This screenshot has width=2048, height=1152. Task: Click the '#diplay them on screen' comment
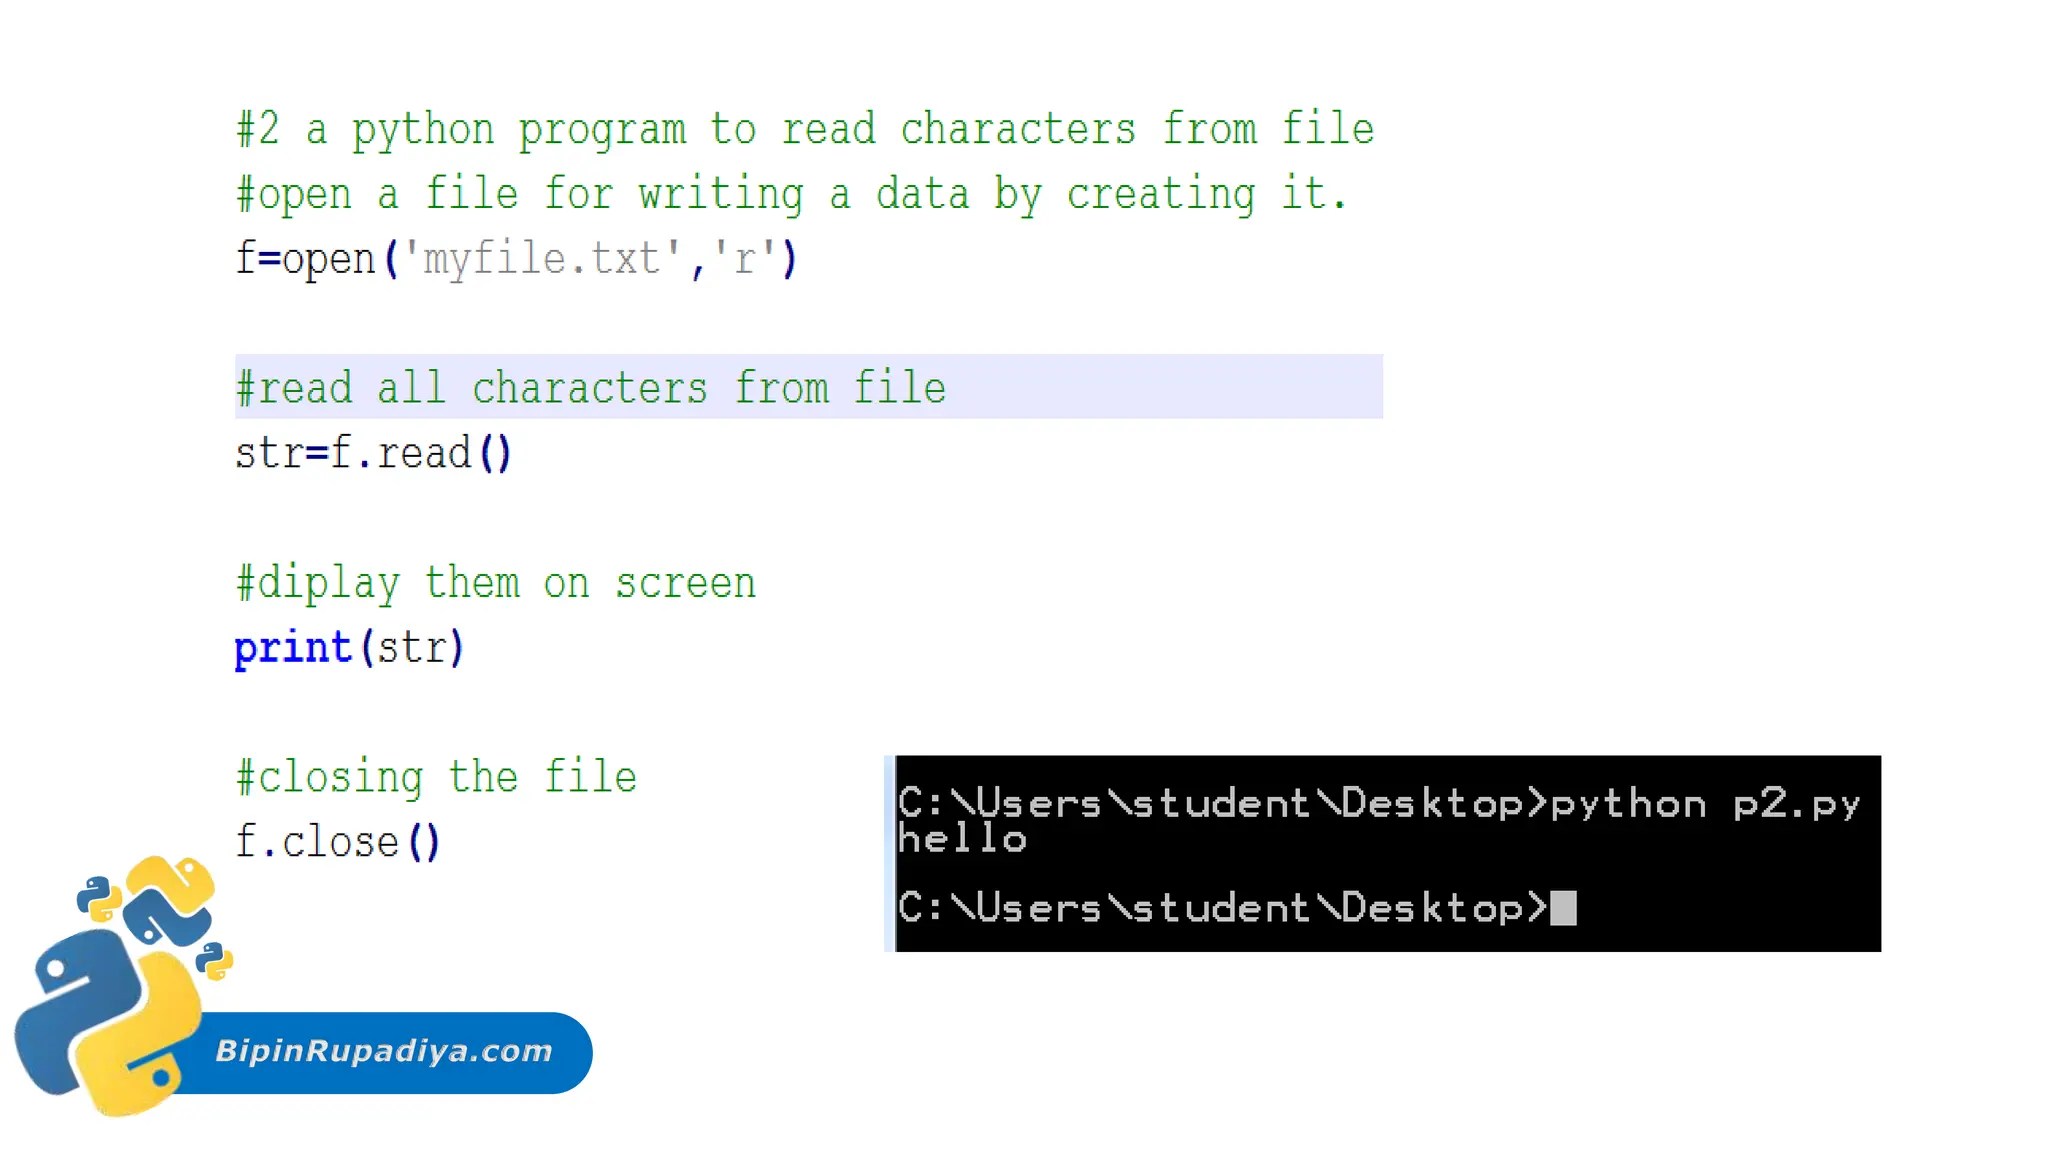click(495, 583)
